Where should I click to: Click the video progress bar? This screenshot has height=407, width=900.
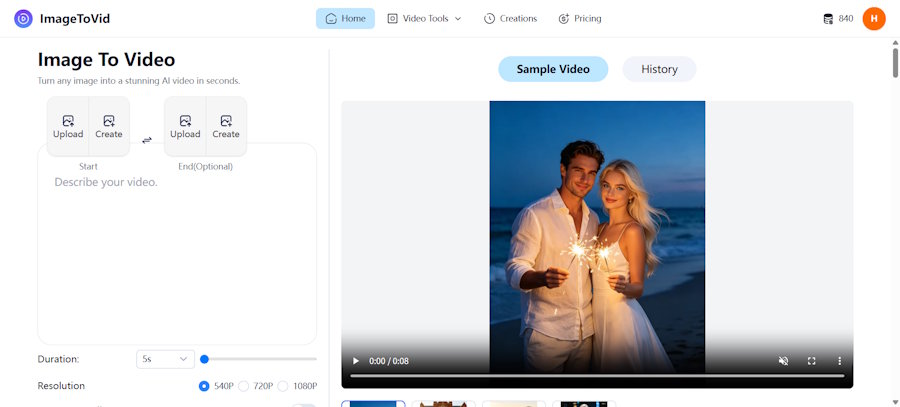pyautogui.click(x=597, y=376)
